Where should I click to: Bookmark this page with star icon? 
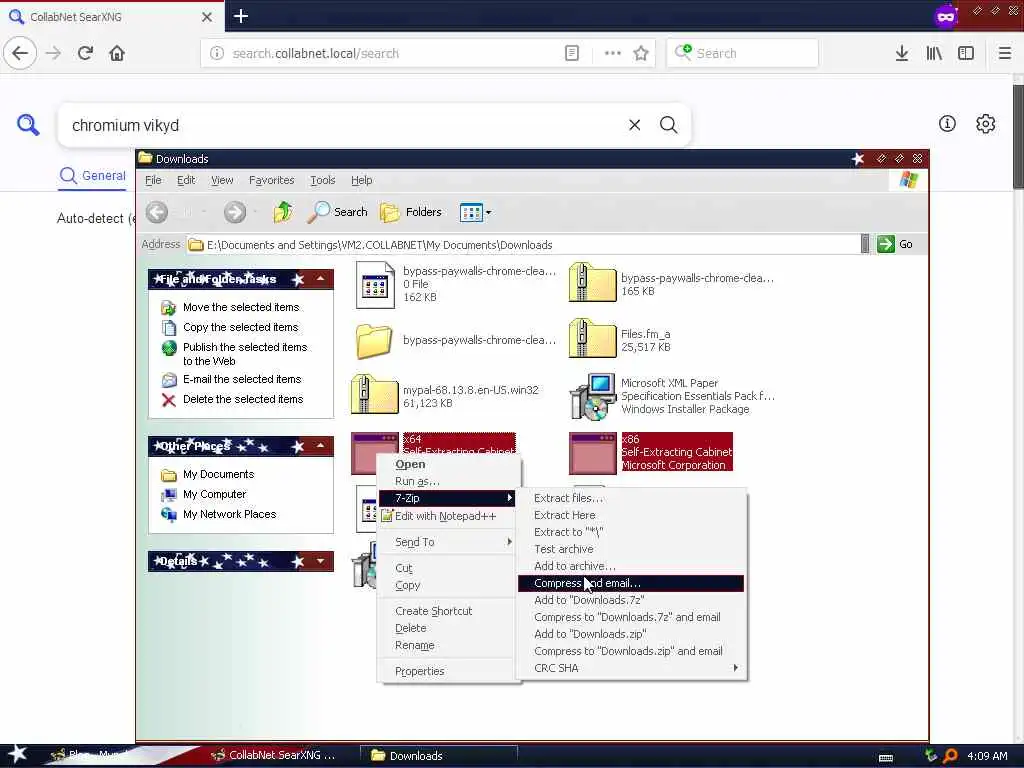click(641, 53)
